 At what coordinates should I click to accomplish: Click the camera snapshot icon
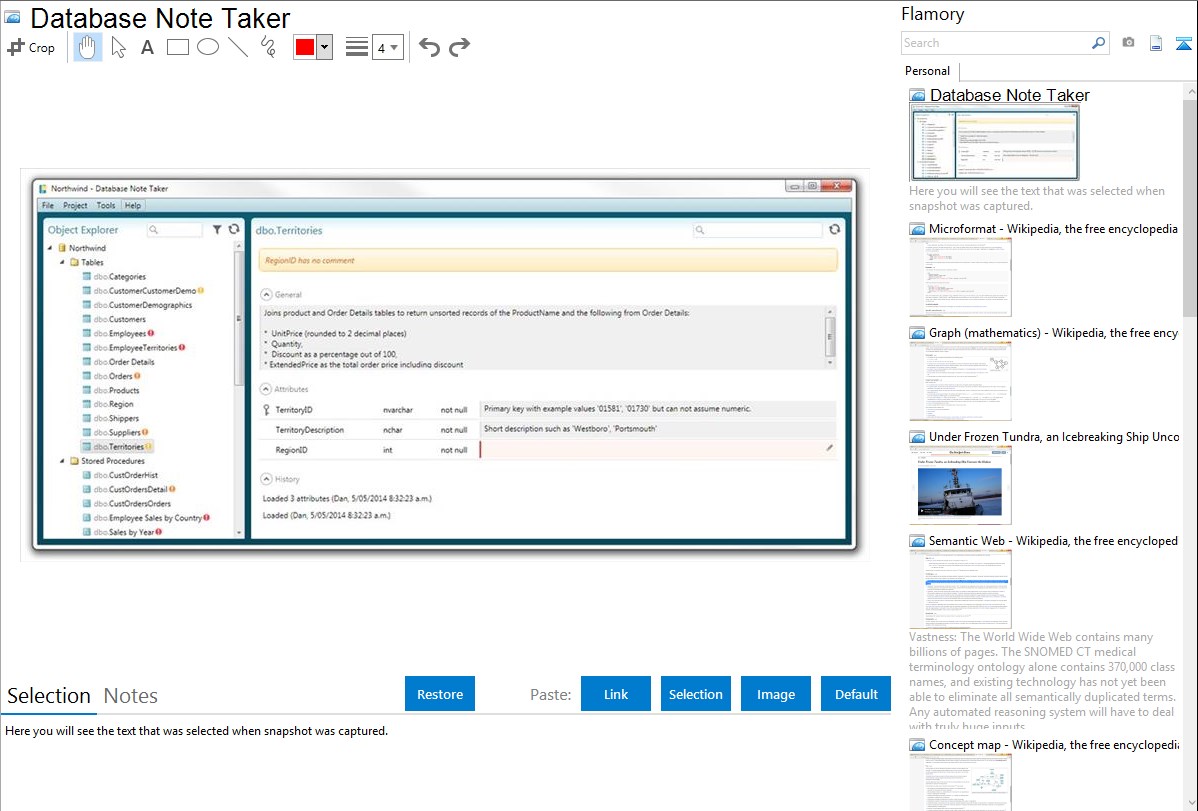pyautogui.click(x=1128, y=43)
